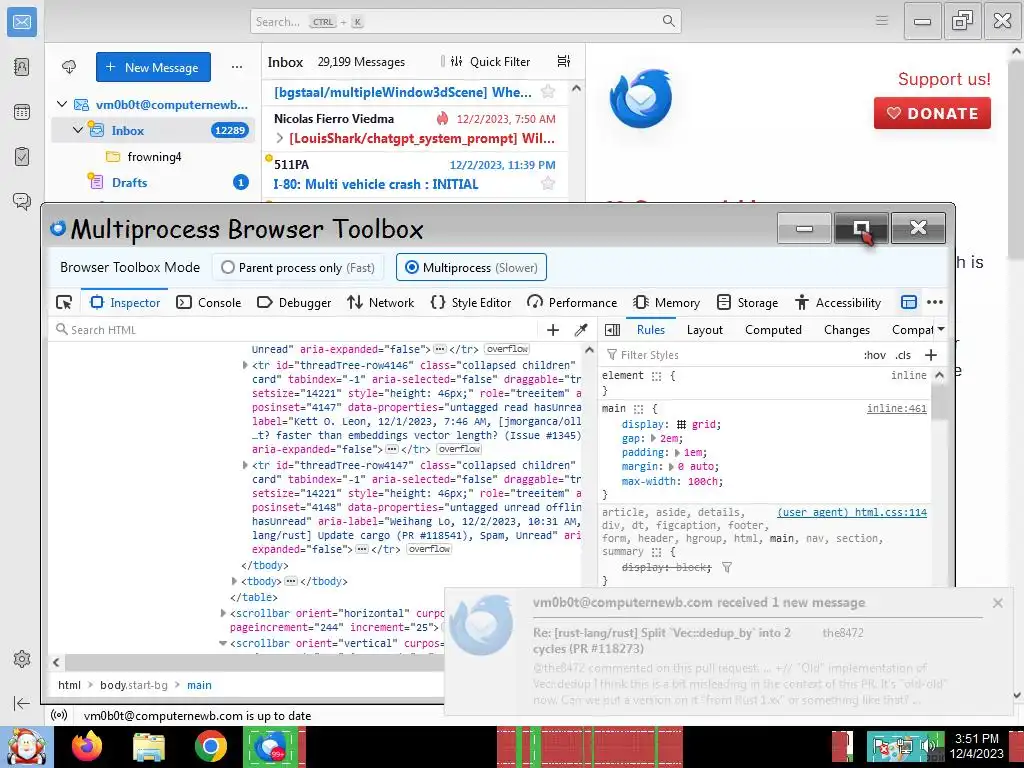Click the online status icon in status bar
This screenshot has width=1024, height=768.
pyautogui.click(x=59, y=716)
